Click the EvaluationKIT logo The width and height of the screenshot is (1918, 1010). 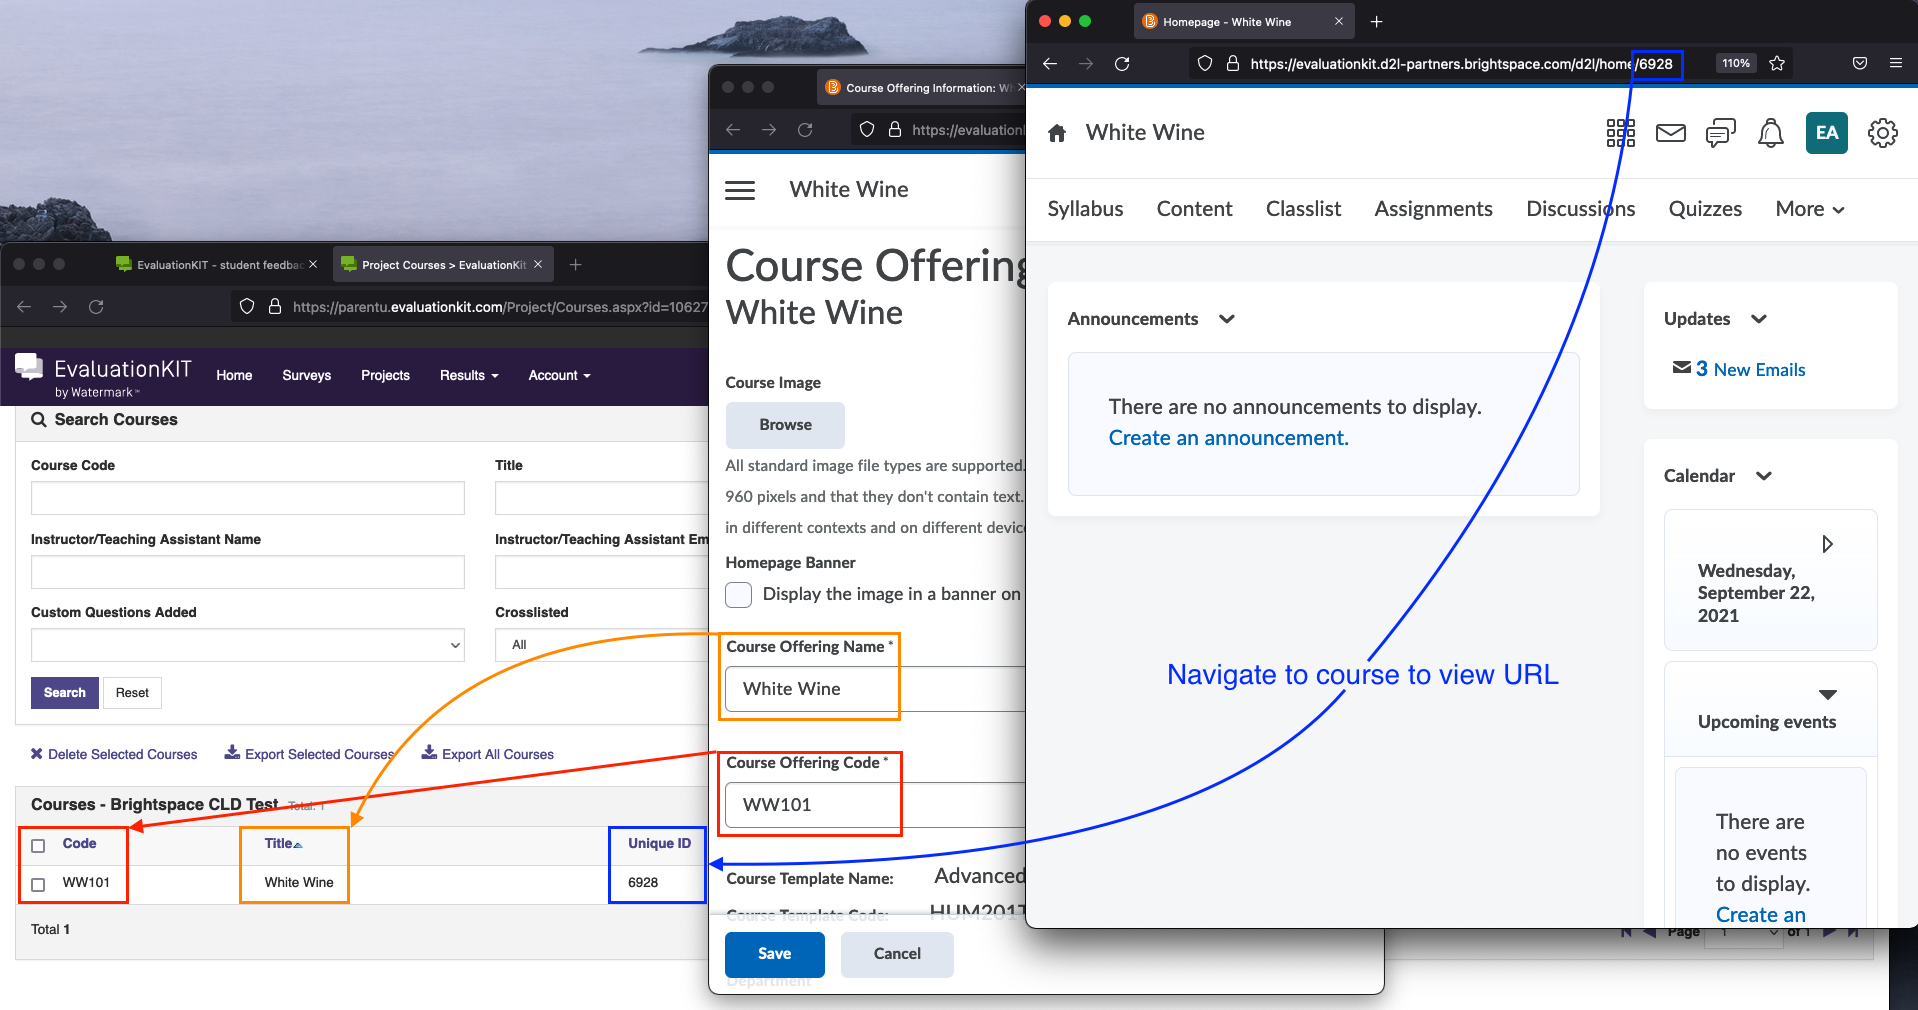103,376
